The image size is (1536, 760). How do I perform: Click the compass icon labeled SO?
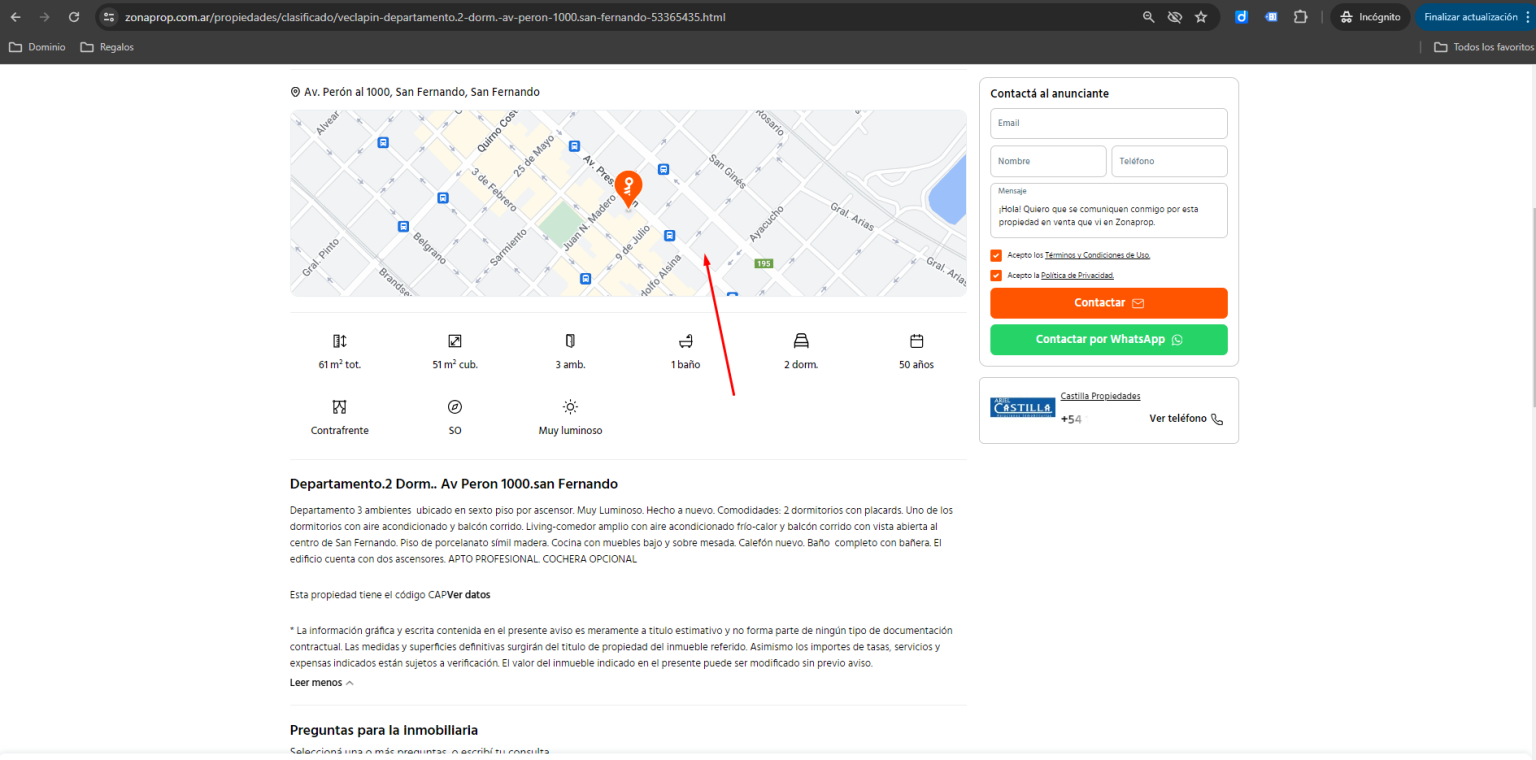click(454, 406)
